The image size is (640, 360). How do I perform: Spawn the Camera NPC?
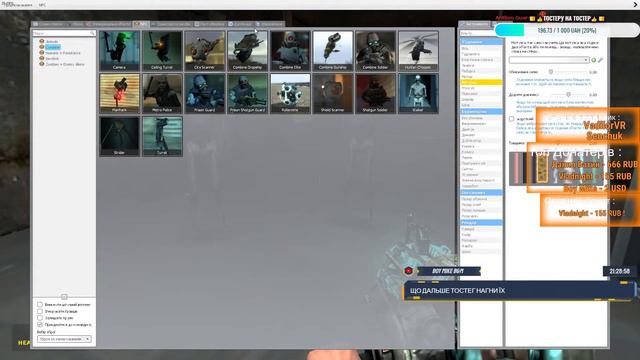coord(119,51)
